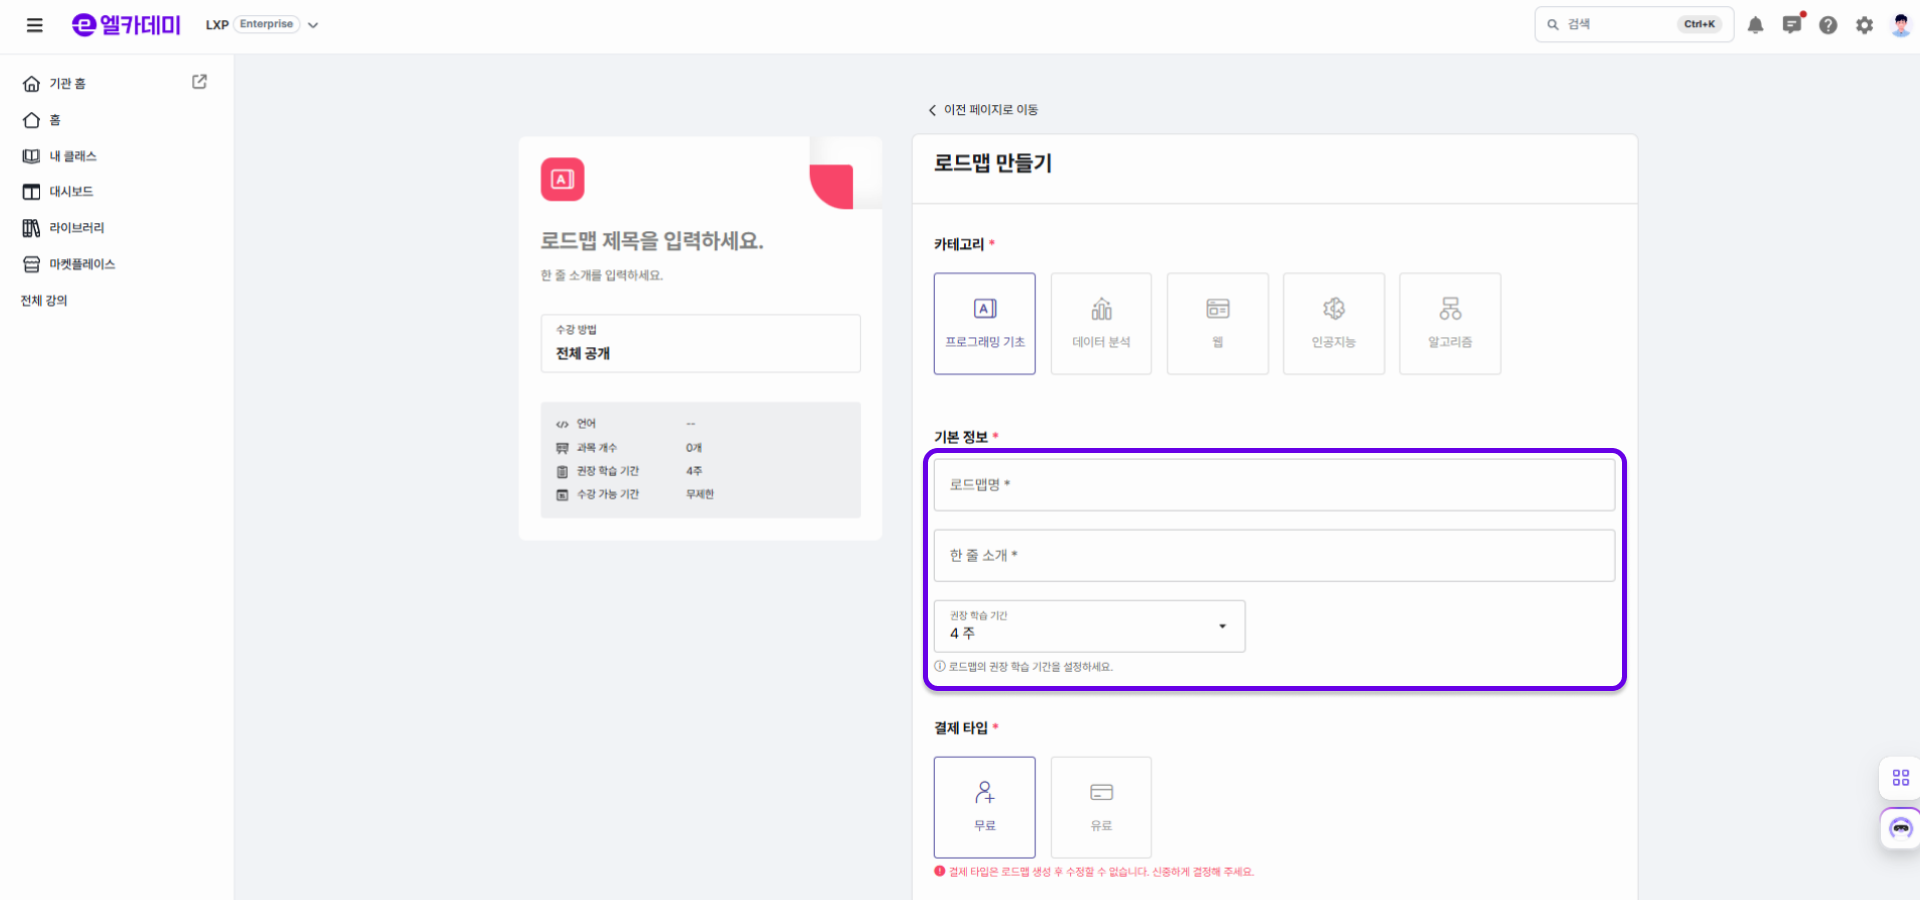This screenshot has width=1920, height=900.
Task: Choose the 무료 payment type
Action: 984,806
